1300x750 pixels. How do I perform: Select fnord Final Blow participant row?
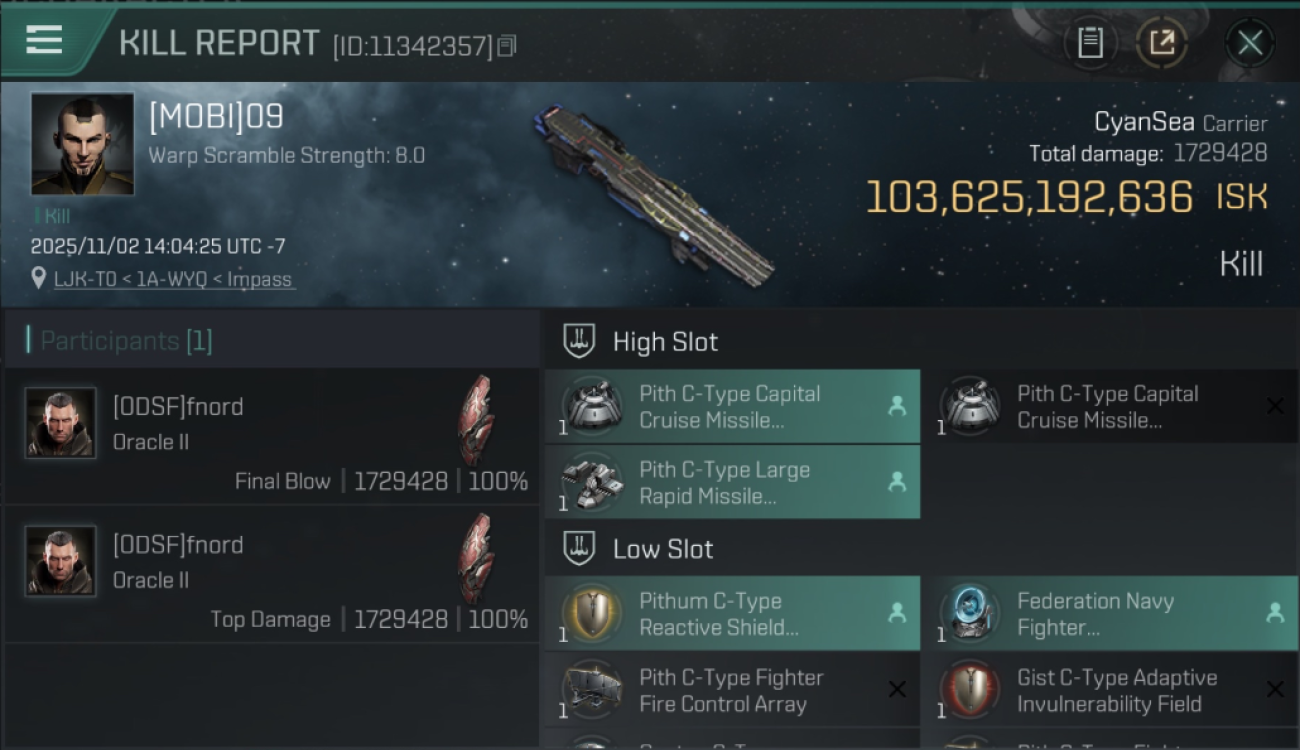pos(270,436)
